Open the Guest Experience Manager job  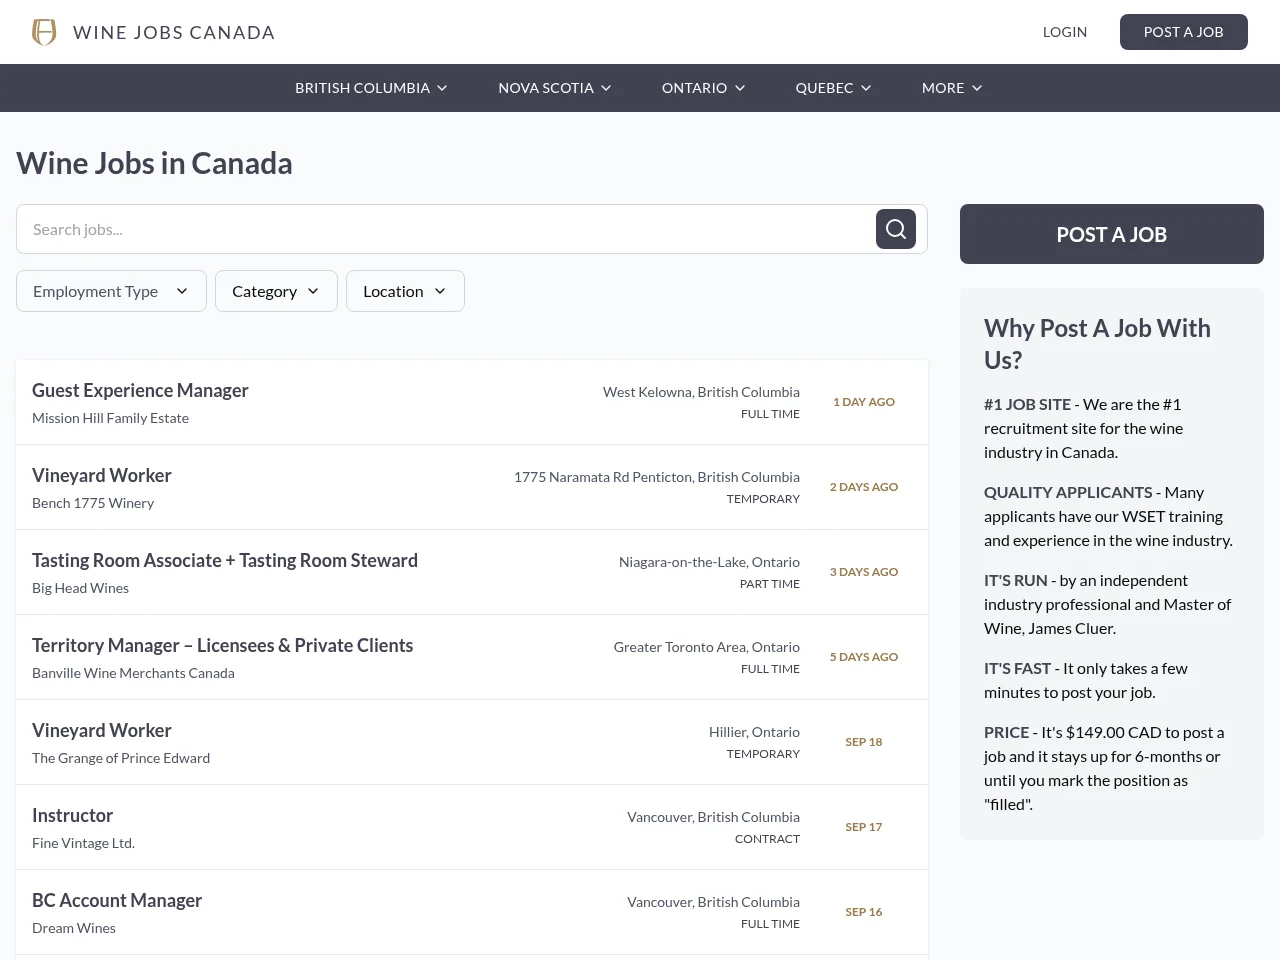[x=472, y=402]
